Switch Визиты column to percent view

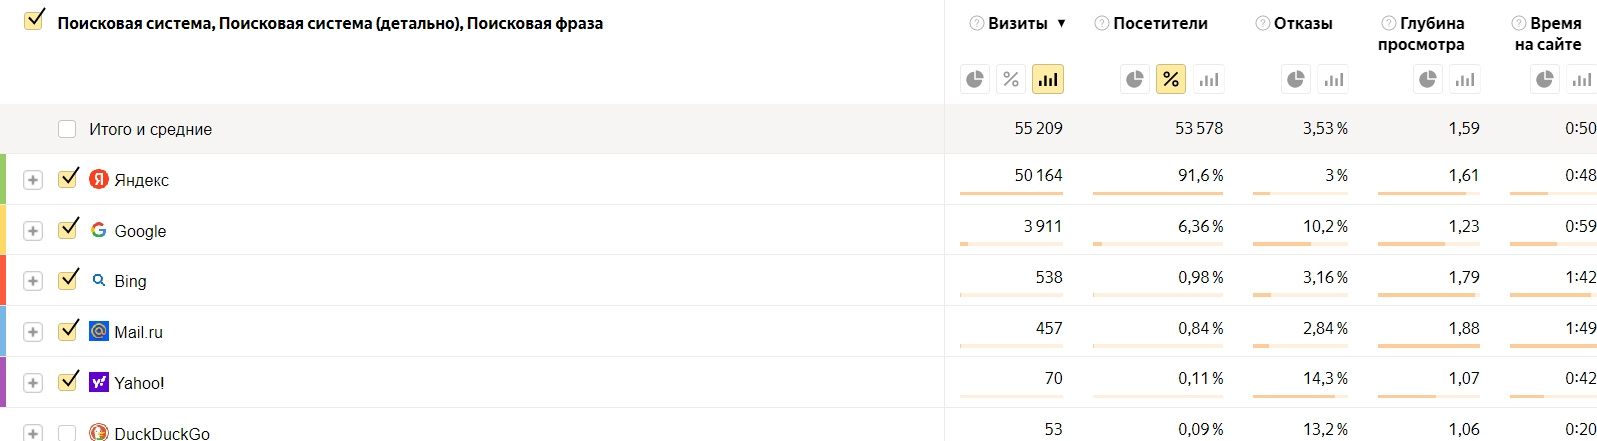point(1011,79)
